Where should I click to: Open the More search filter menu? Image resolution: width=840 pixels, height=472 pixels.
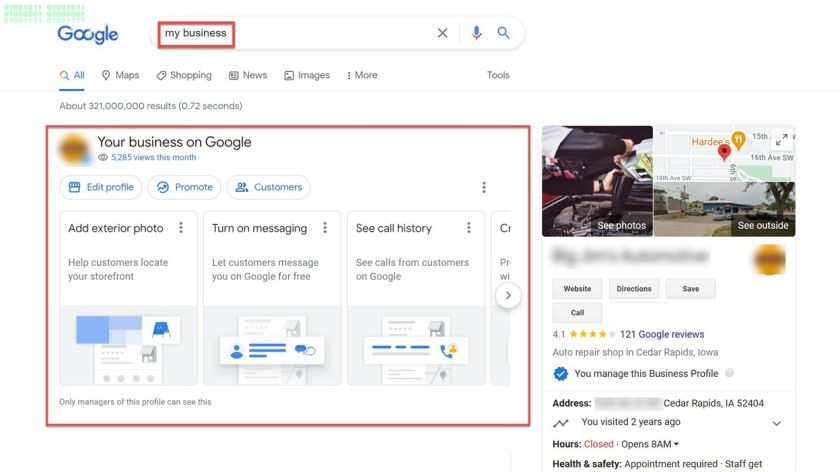coord(361,75)
